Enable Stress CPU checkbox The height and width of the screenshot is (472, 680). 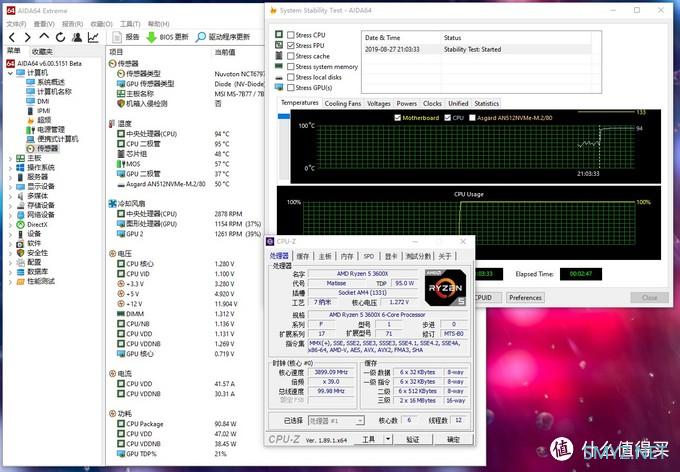(291, 35)
